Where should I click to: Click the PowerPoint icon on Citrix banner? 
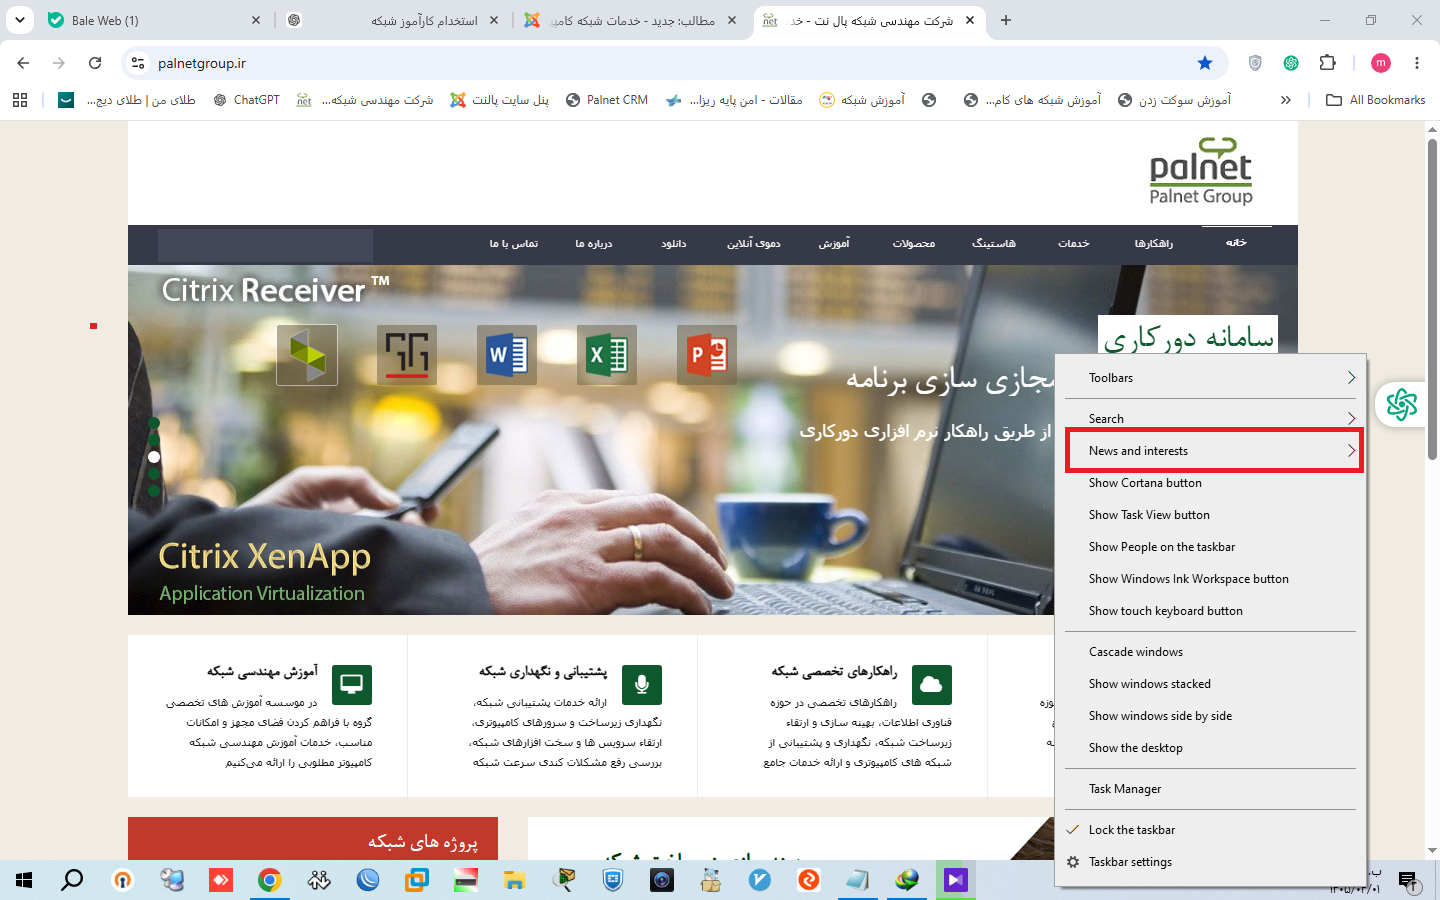pos(707,355)
